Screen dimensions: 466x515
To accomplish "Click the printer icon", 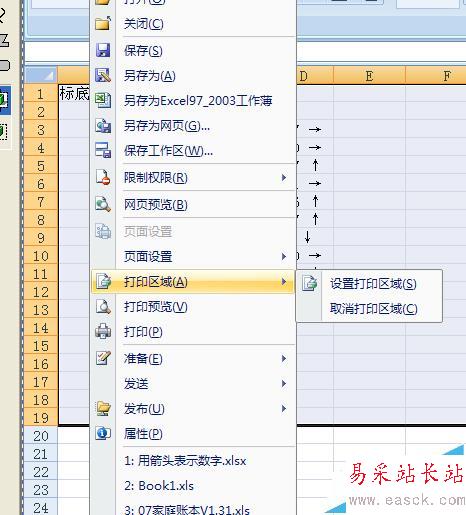I will pos(103,332).
